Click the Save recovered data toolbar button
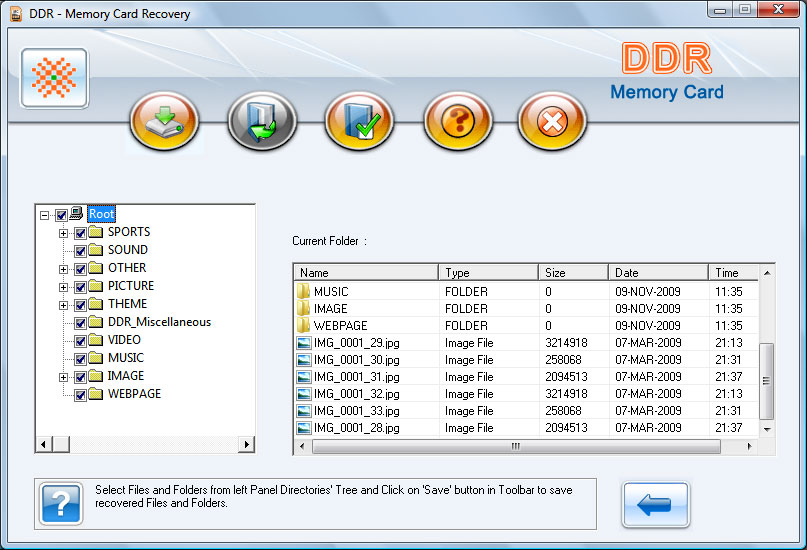This screenshot has height=550, width=807. 164,121
